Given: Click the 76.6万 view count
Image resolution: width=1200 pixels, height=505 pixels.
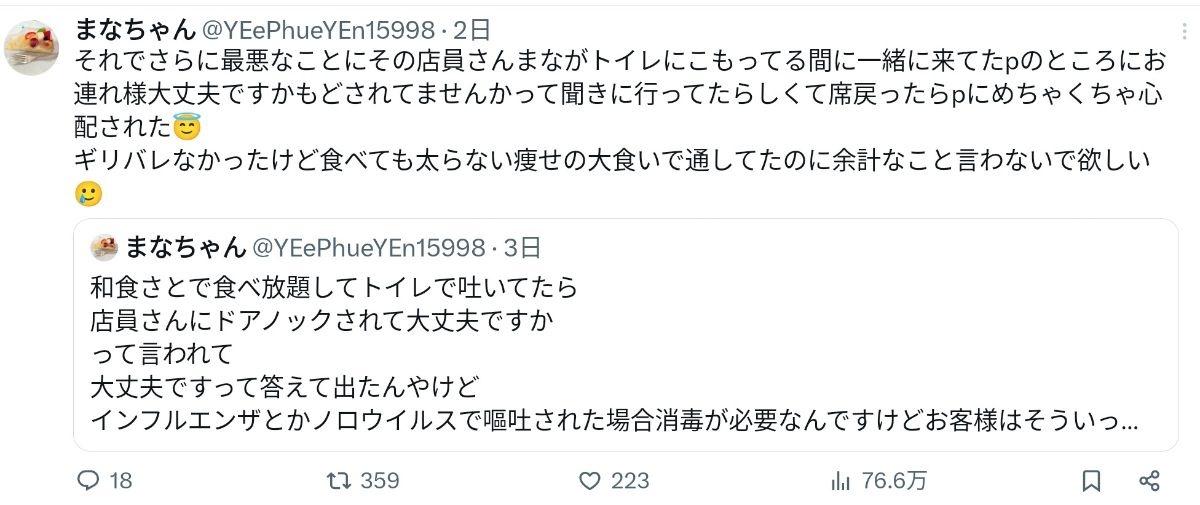Looking at the screenshot, I should coord(894,481).
